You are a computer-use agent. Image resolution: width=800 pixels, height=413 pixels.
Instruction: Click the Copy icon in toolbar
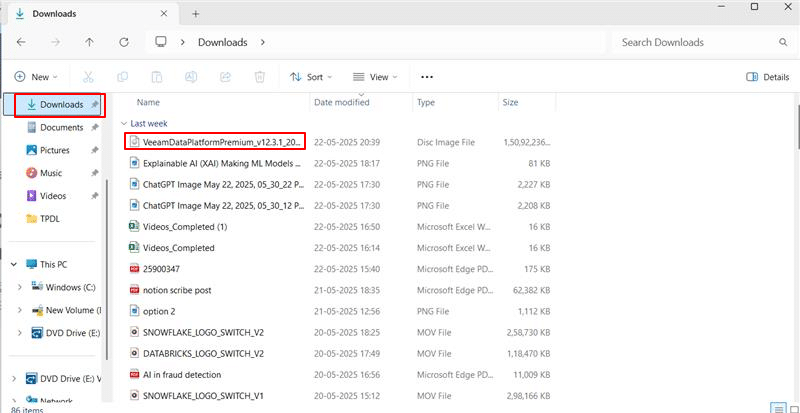coord(122,77)
